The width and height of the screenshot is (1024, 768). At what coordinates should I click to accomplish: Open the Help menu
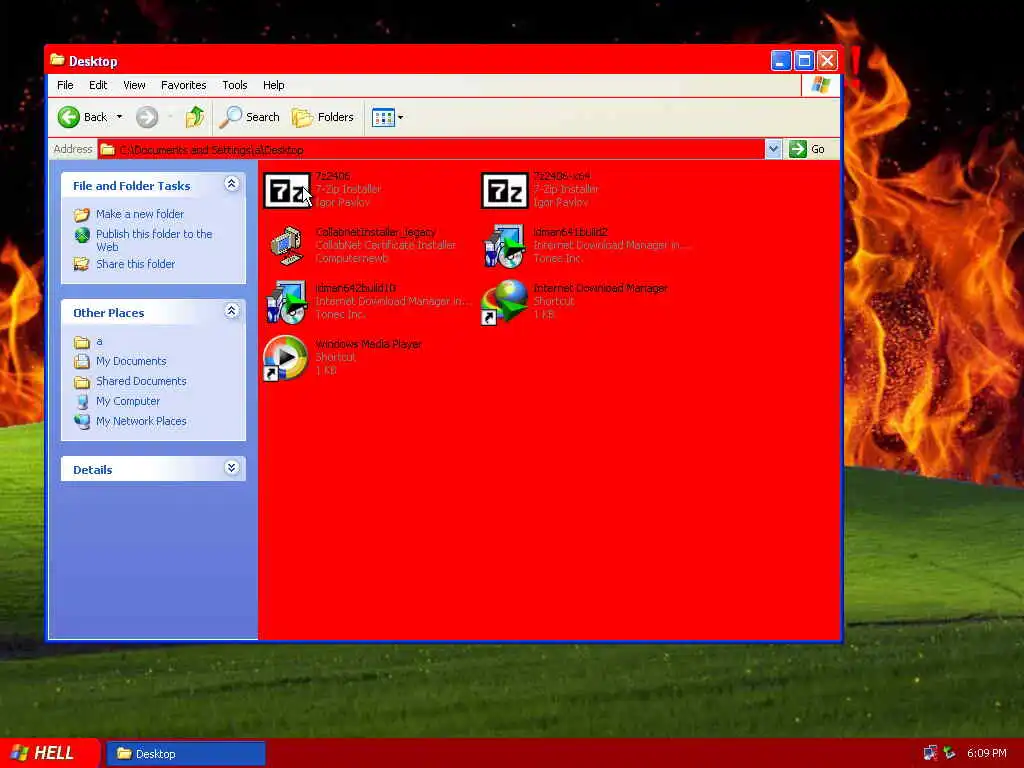click(x=274, y=85)
